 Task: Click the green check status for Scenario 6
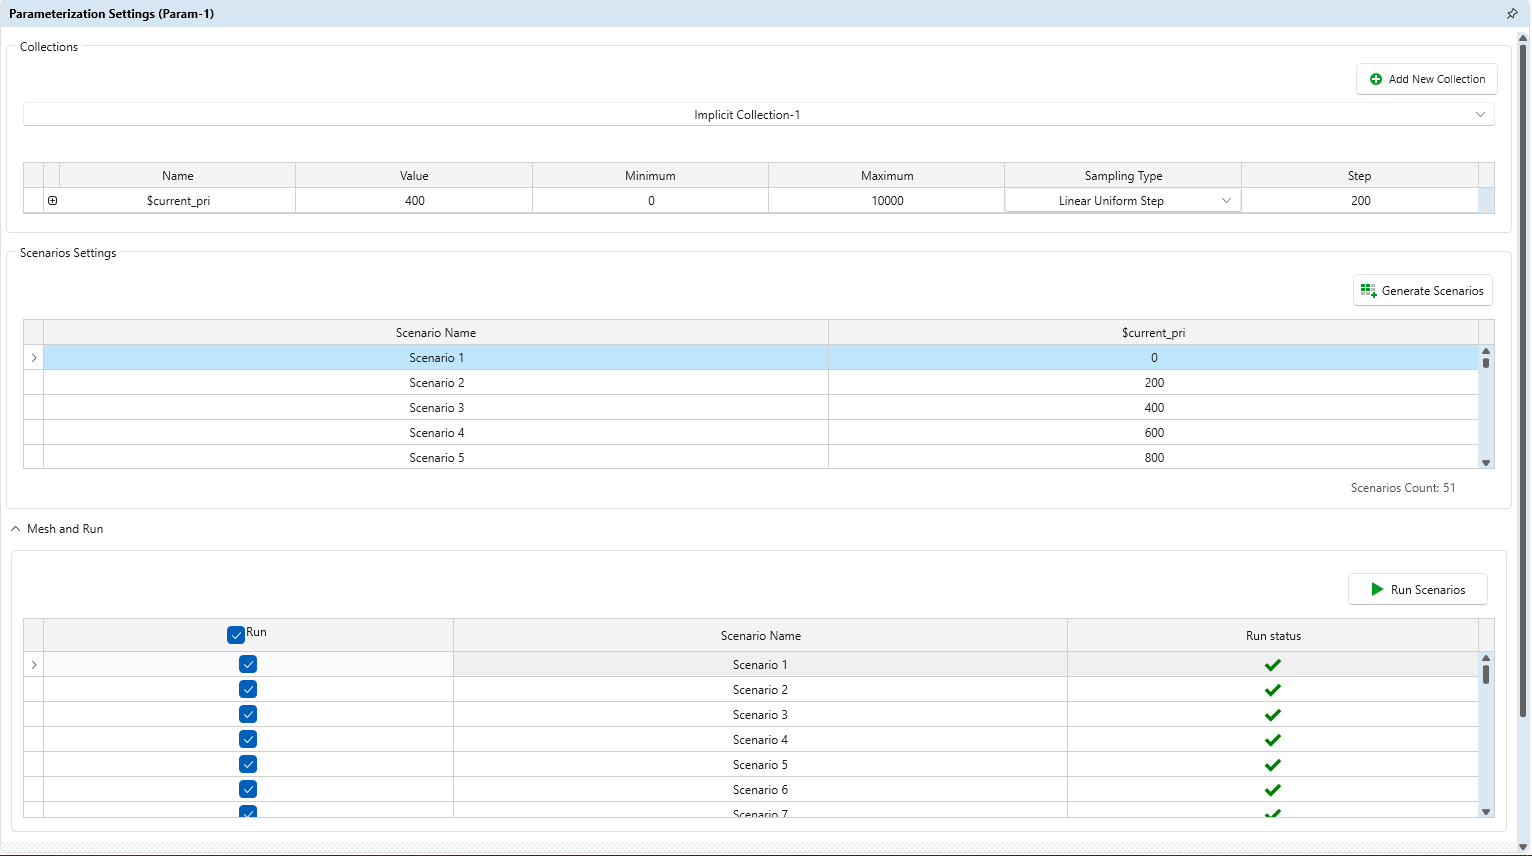pos(1273,790)
